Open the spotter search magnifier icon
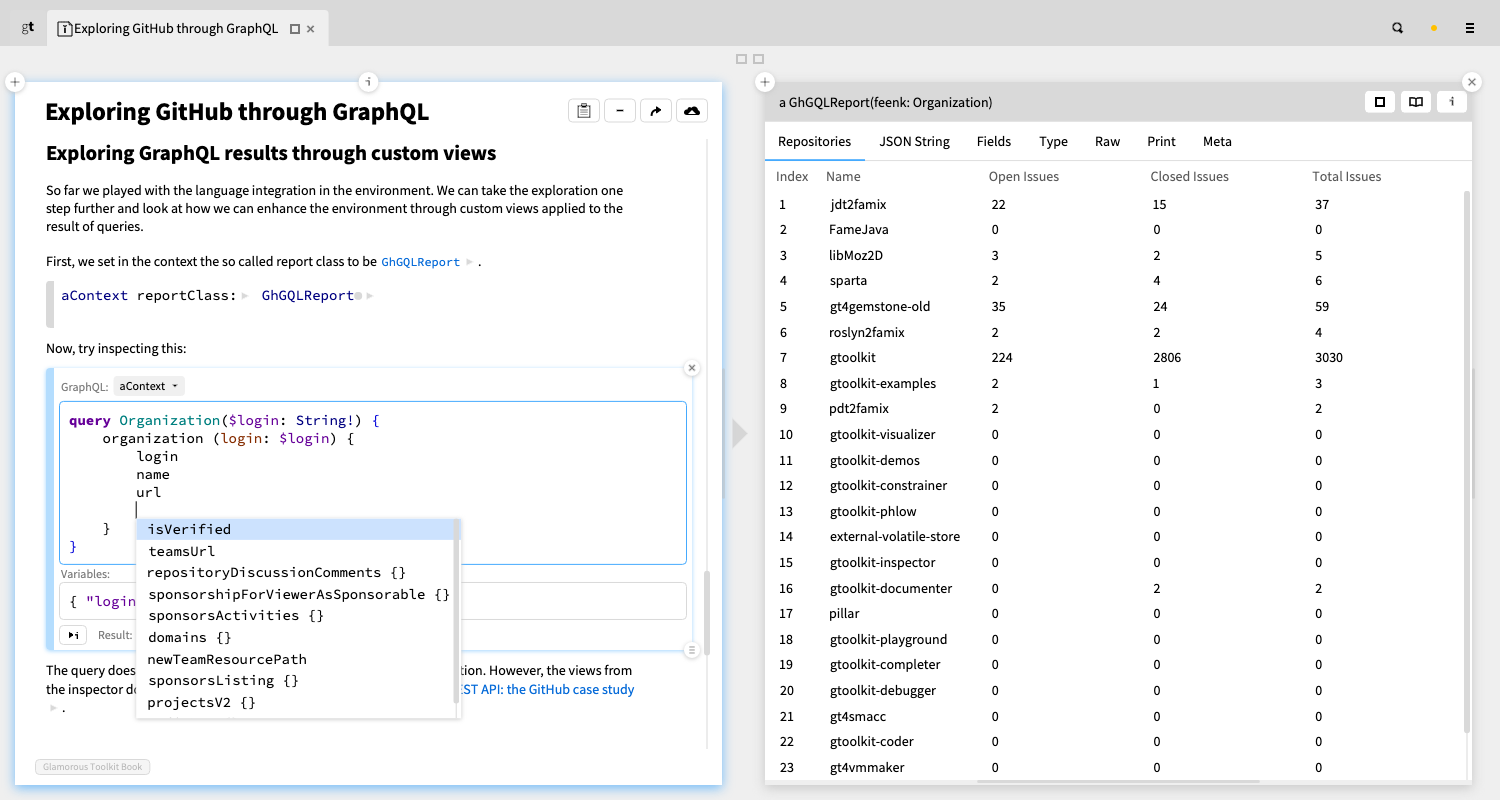Screen dimensions: 1500x800 [x=1398, y=29]
